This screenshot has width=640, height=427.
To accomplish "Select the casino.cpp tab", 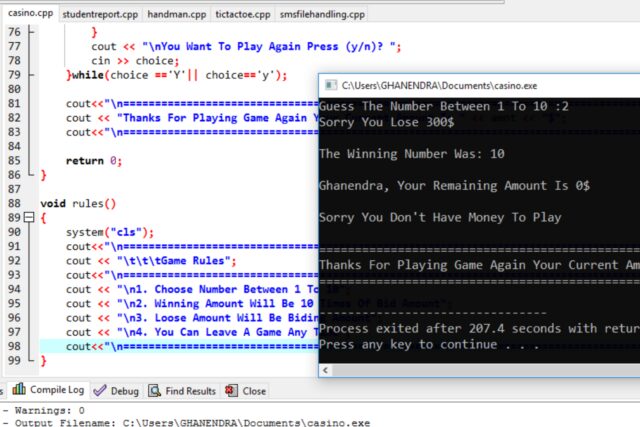I will click(x=30, y=13).
